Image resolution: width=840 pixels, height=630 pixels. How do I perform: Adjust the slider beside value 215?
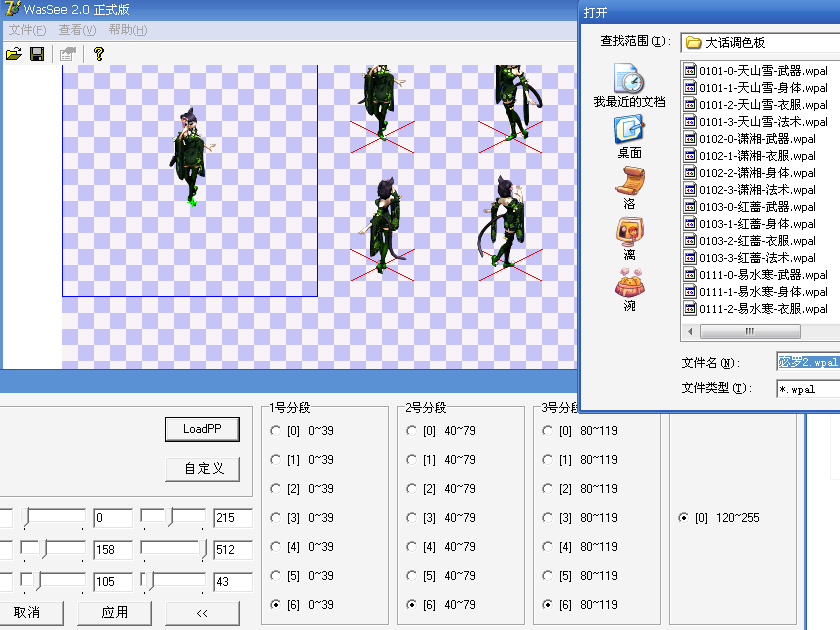[172, 518]
